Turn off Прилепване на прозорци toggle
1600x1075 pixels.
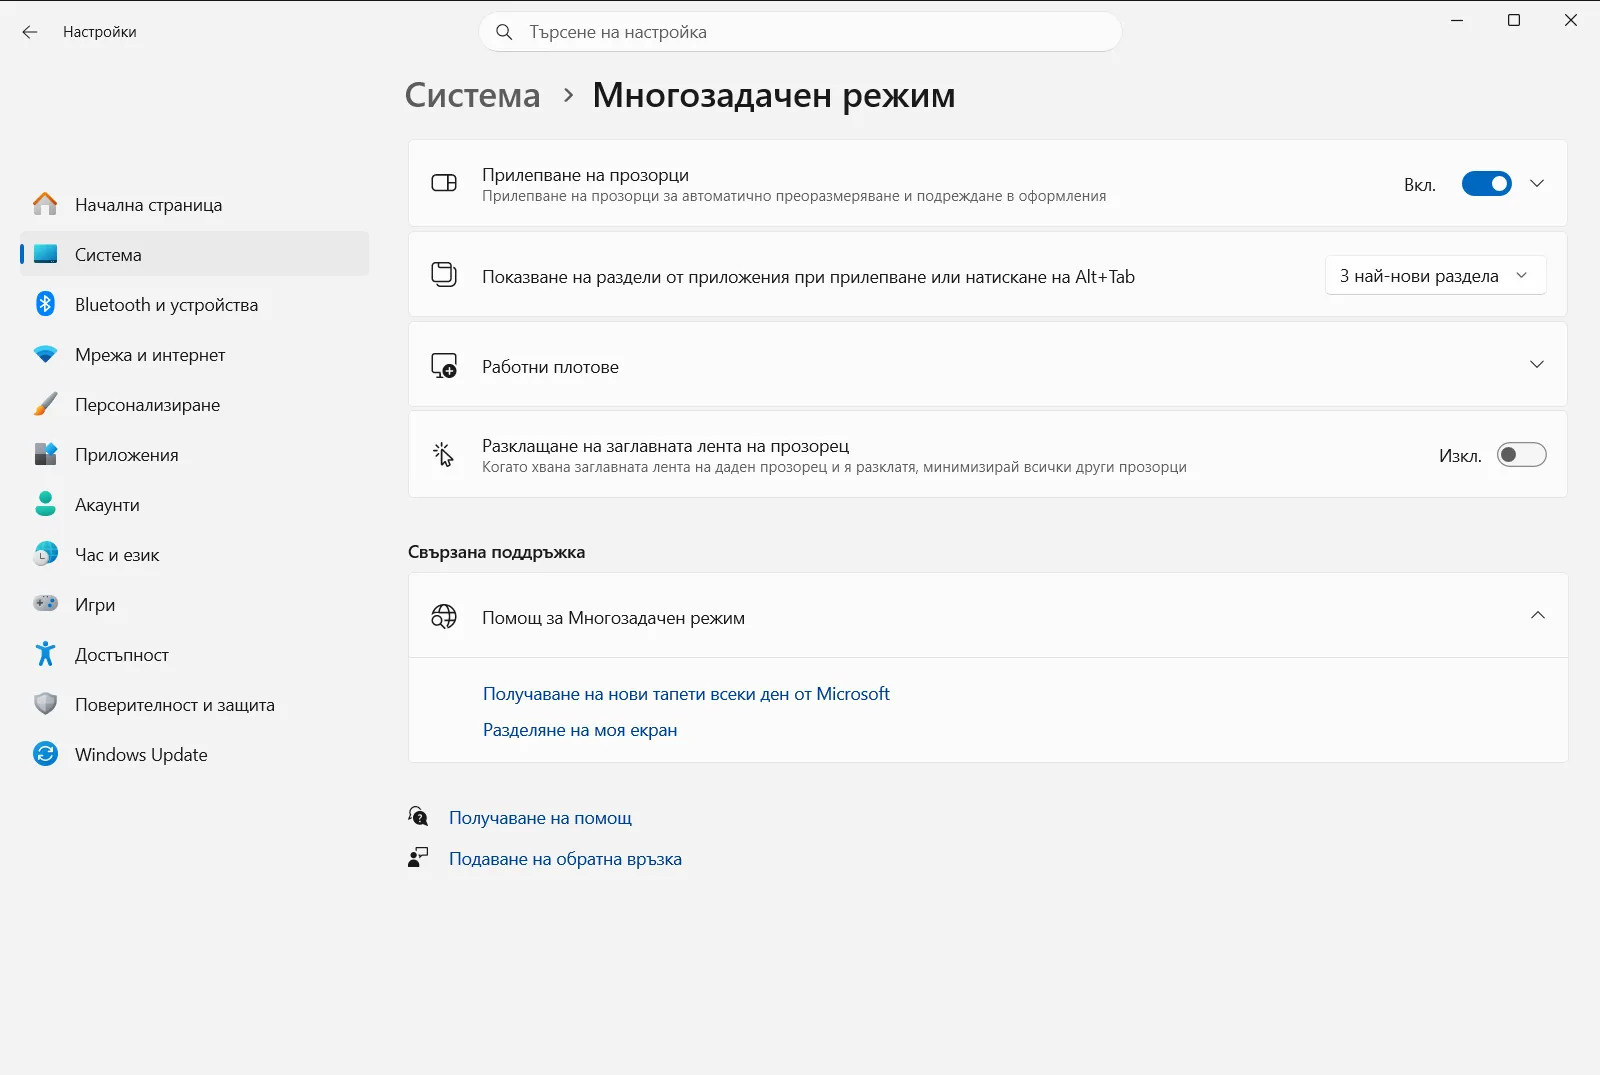(x=1487, y=184)
